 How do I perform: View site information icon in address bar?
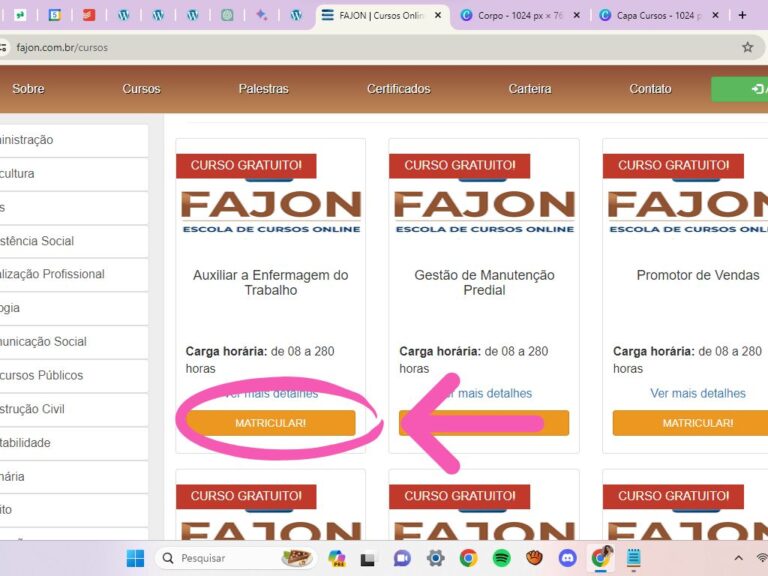click(x=4, y=48)
